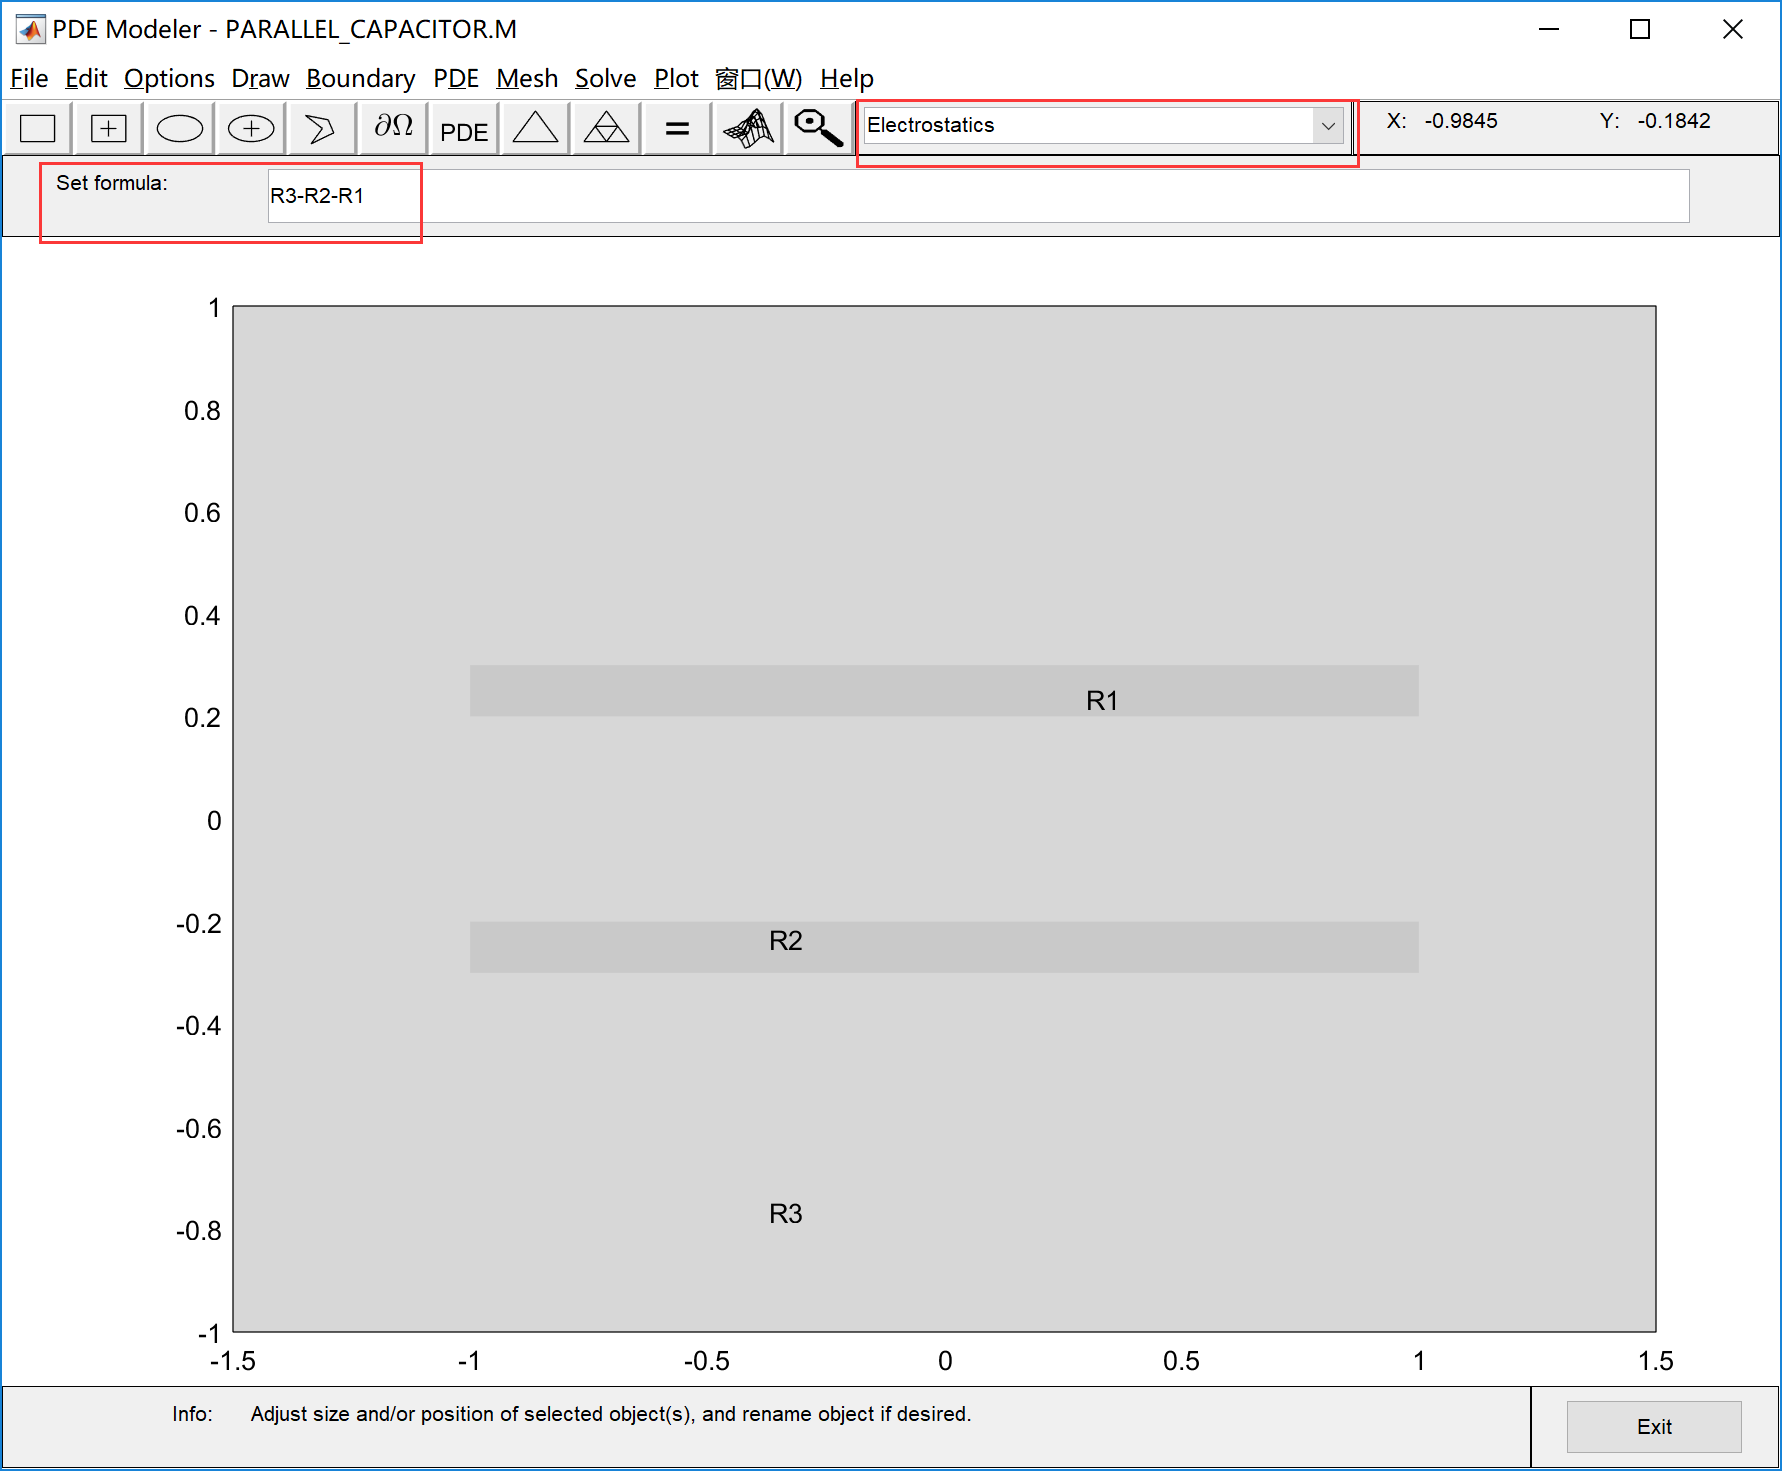This screenshot has height=1471, width=1782.
Task: Select the polygon drawing tool
Action: [x=320, y=127]
